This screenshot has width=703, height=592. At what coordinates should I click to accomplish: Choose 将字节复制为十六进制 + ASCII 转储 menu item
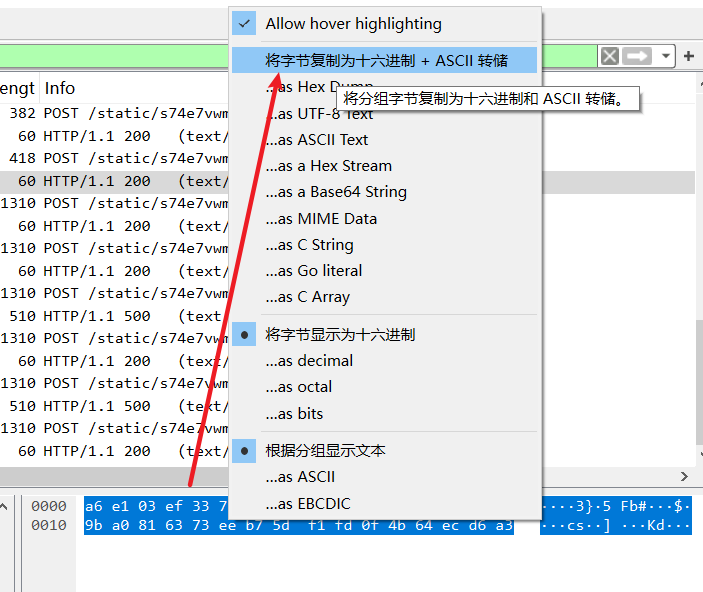pyautogui.click(x=384, y=60)
